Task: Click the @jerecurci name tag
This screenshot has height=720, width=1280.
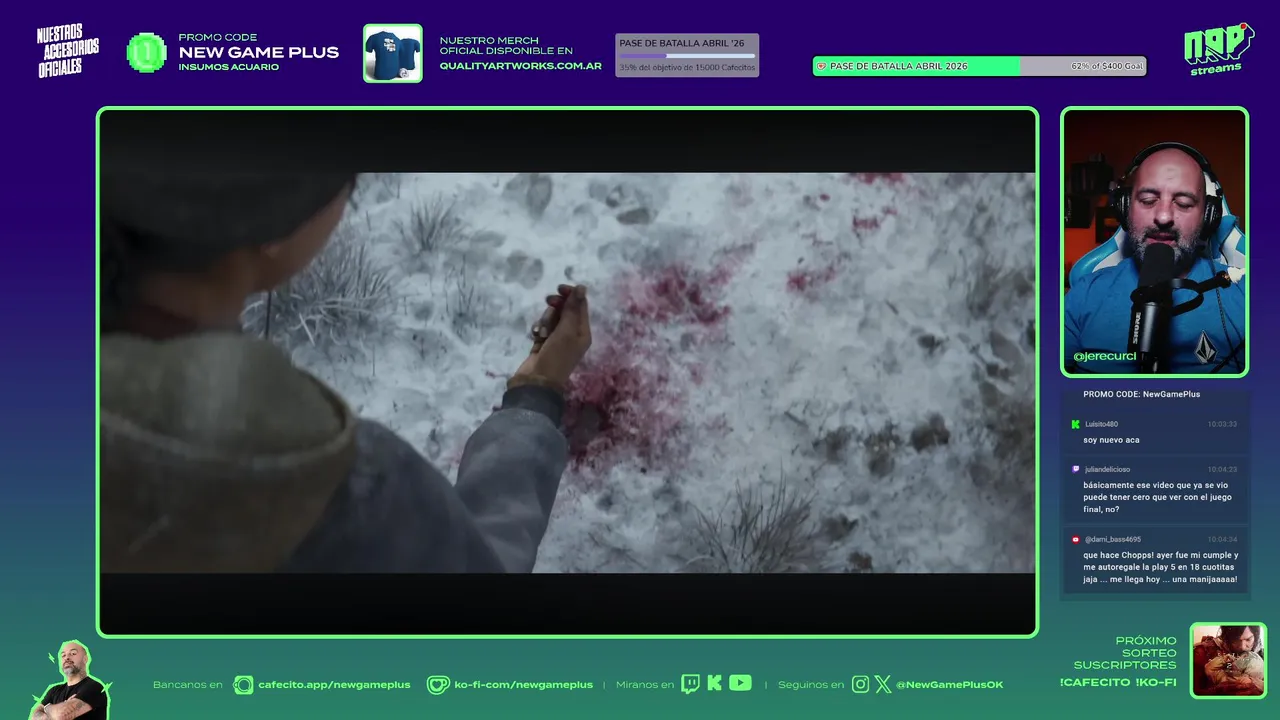Action: tap(1105, 356)
